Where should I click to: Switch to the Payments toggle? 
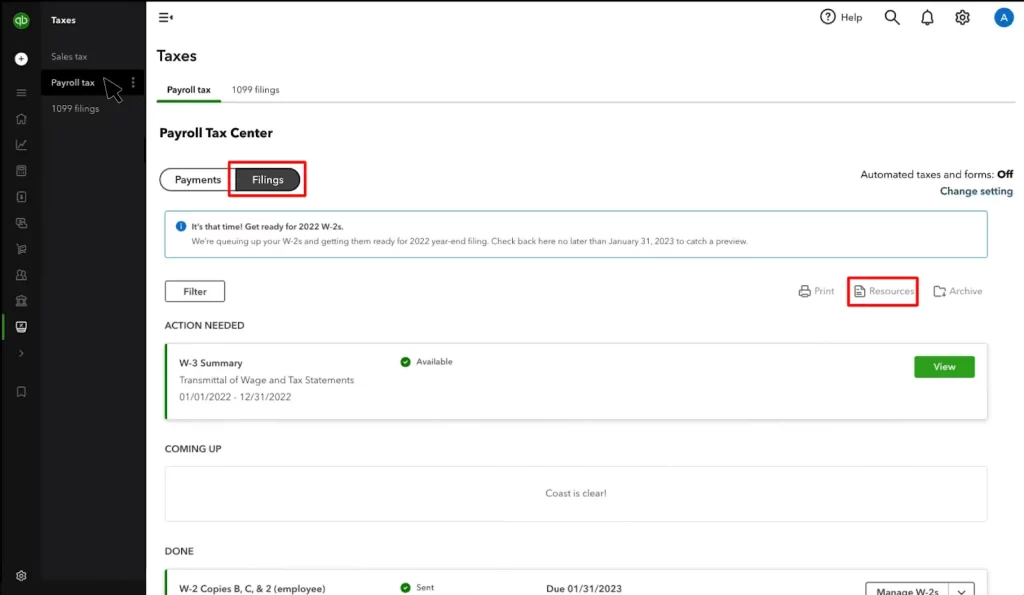click(x=198, y=180)
